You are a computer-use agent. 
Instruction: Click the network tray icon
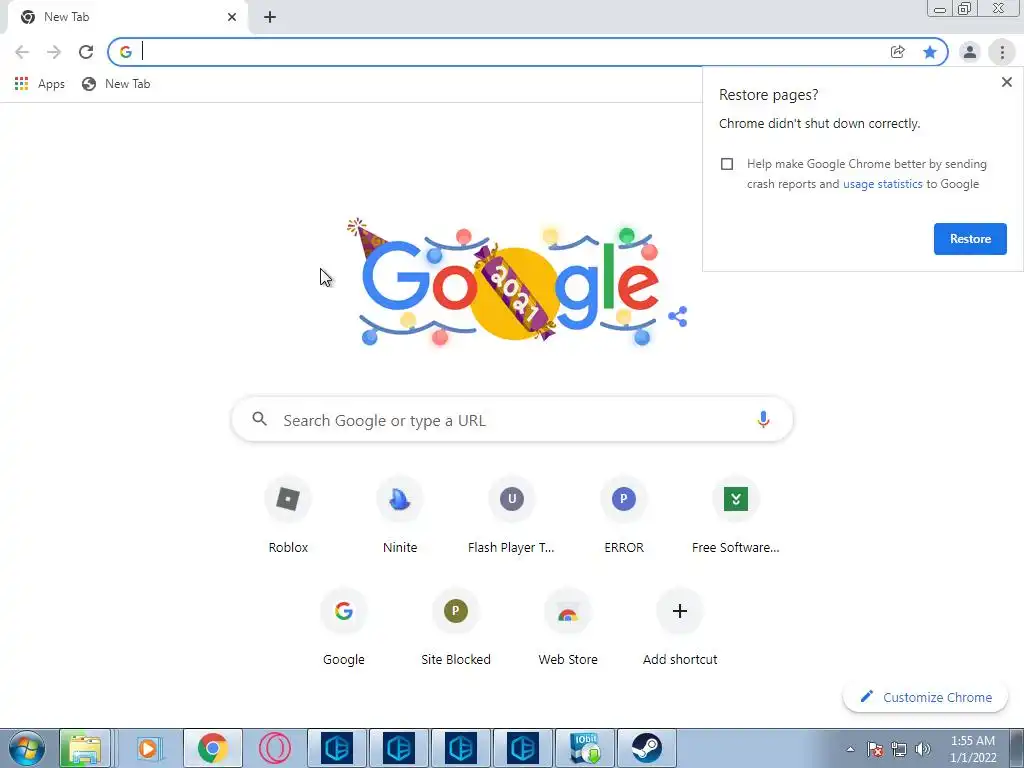click(899, 749)
